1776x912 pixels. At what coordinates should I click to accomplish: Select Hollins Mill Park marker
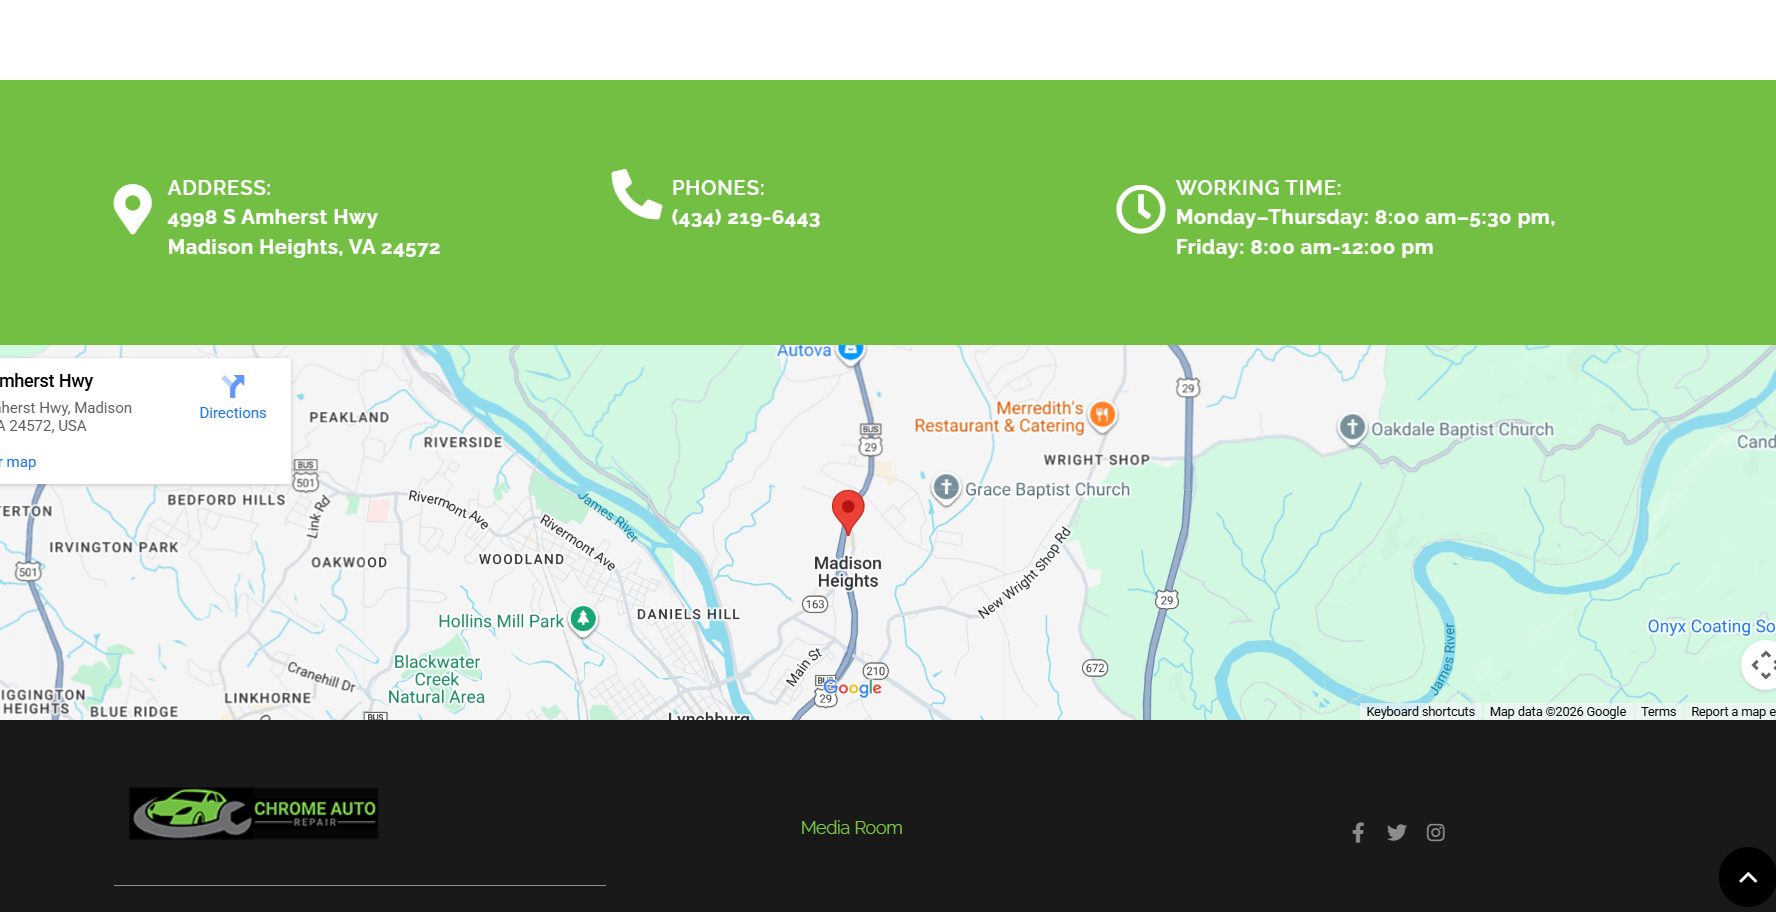click(583, 620)
